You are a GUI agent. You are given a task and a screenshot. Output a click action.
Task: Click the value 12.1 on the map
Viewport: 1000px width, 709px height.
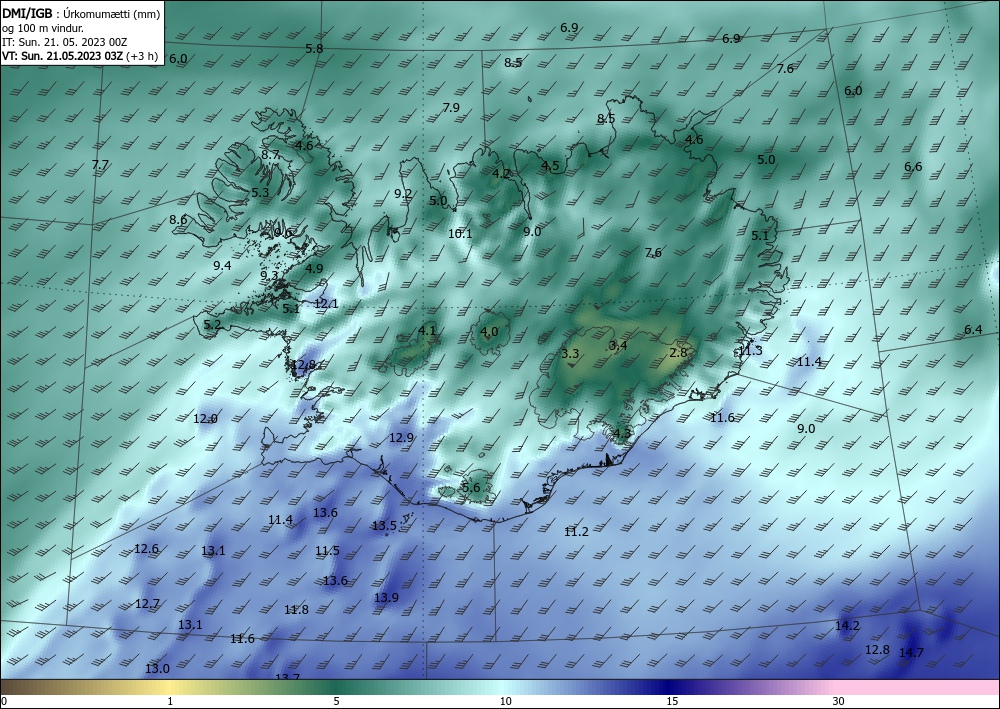click(326, 303)
